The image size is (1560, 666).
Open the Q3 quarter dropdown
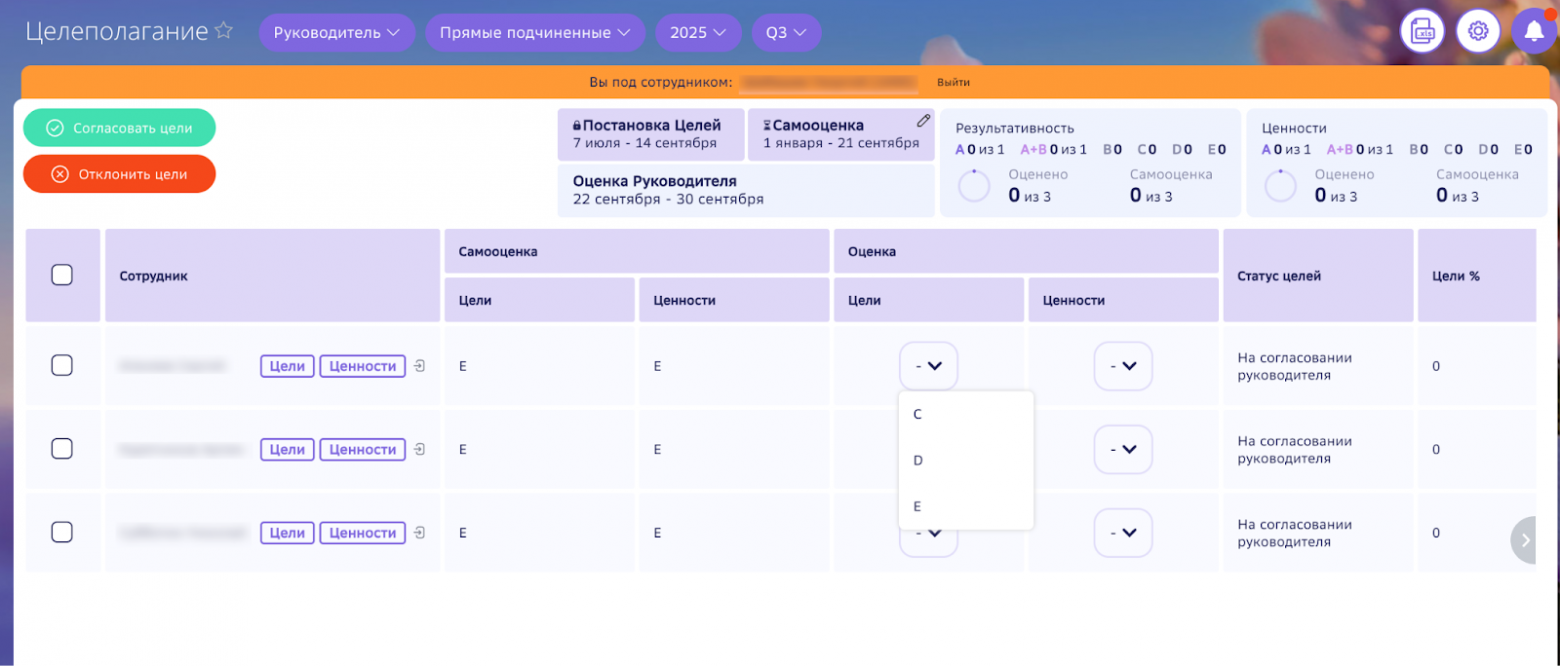[786, 33]
